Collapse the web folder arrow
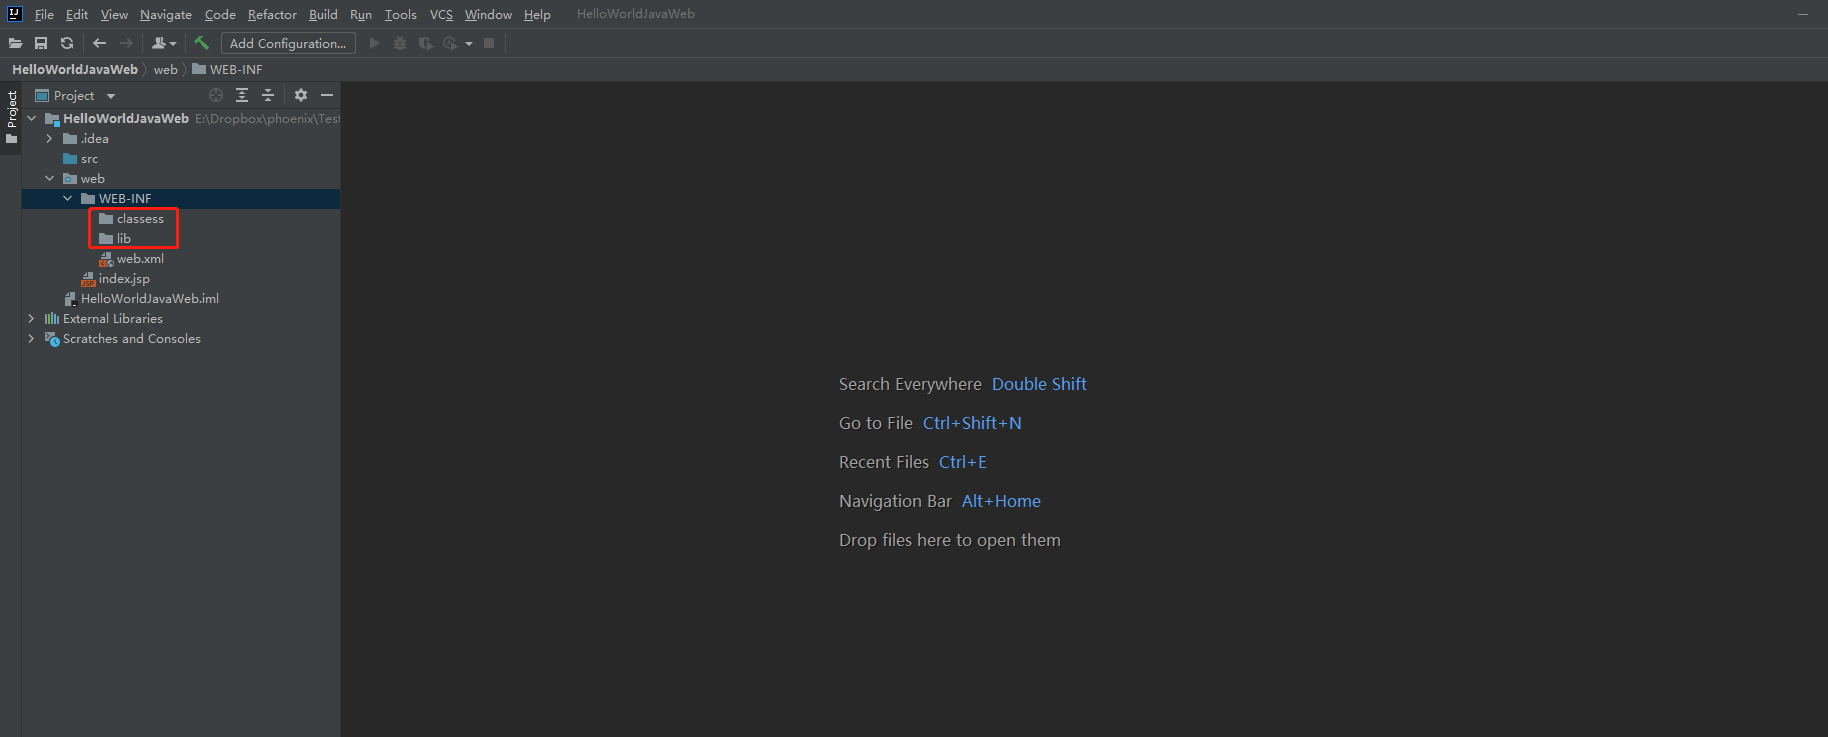This screenshot has width=1828, height=737. [x=50, y=178]
